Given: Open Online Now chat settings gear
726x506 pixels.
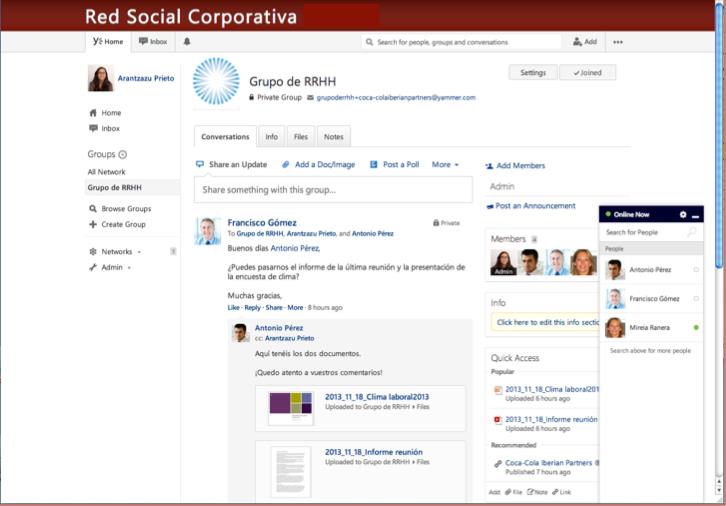Looking at the screenshot, I should point(683,215).
